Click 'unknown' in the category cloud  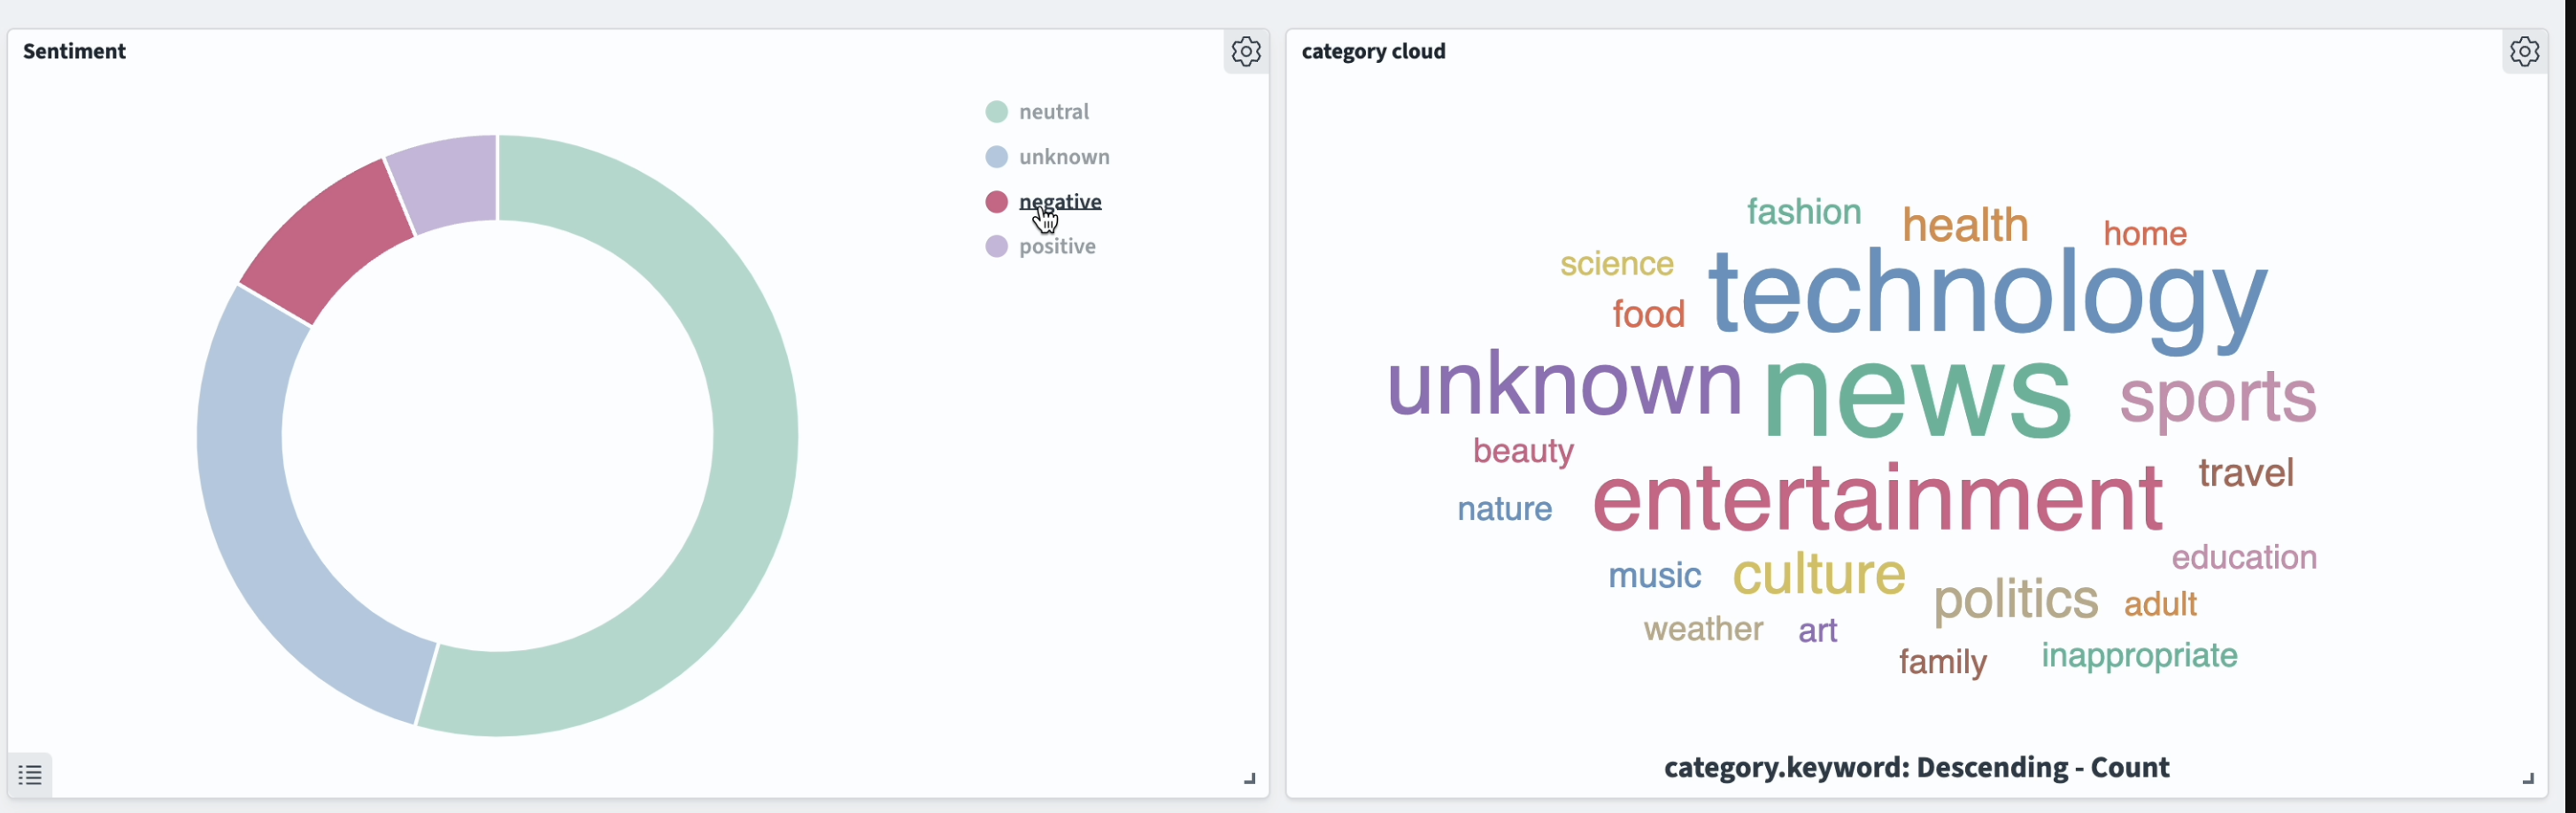click(x=1563, y=384)
